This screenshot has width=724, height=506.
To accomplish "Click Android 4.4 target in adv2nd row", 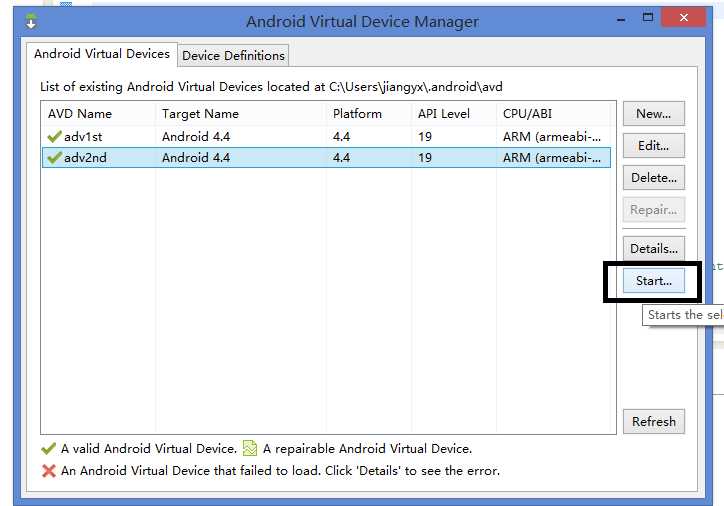I will coord(196,157).
